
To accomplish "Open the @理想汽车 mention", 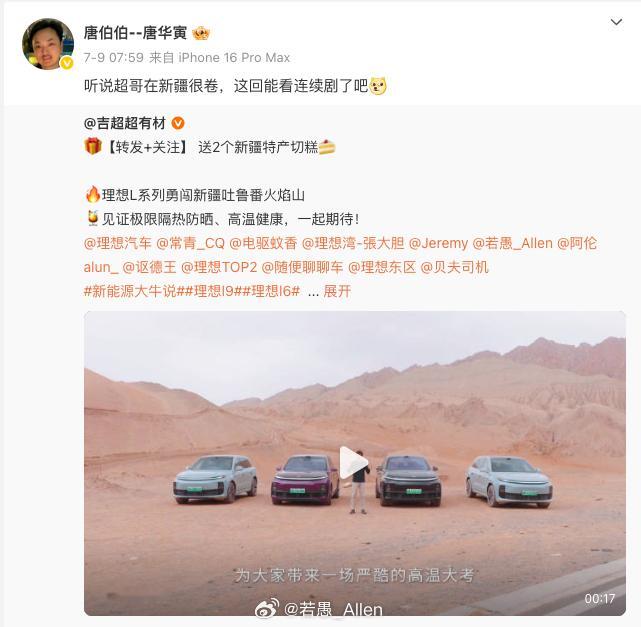I will click(x=117, y=244).
